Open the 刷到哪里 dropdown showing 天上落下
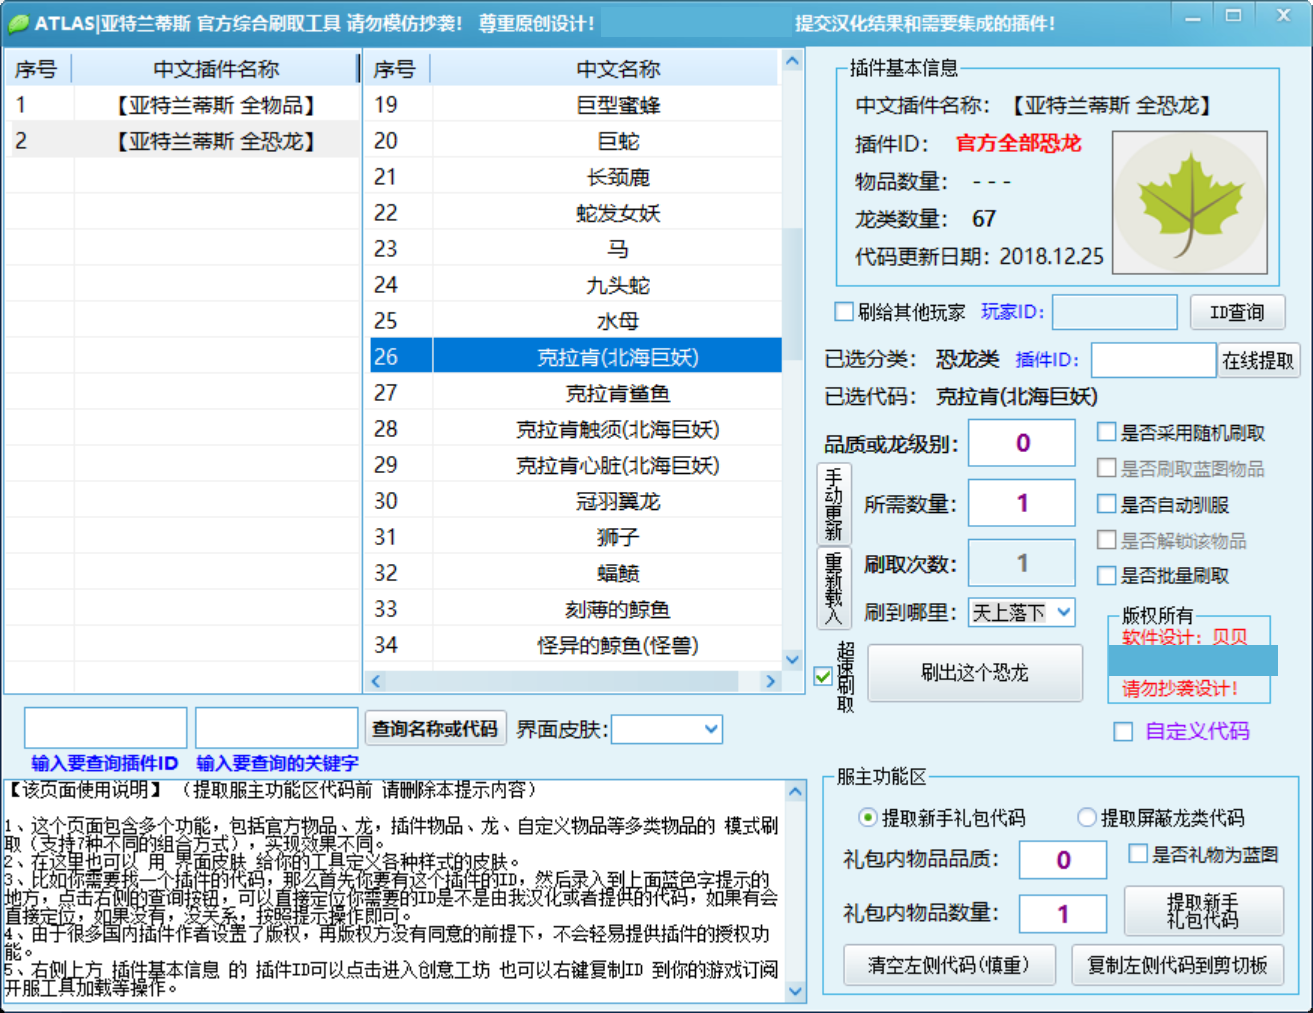Screen dimensions: 1313x1013 click(1021, 613)
